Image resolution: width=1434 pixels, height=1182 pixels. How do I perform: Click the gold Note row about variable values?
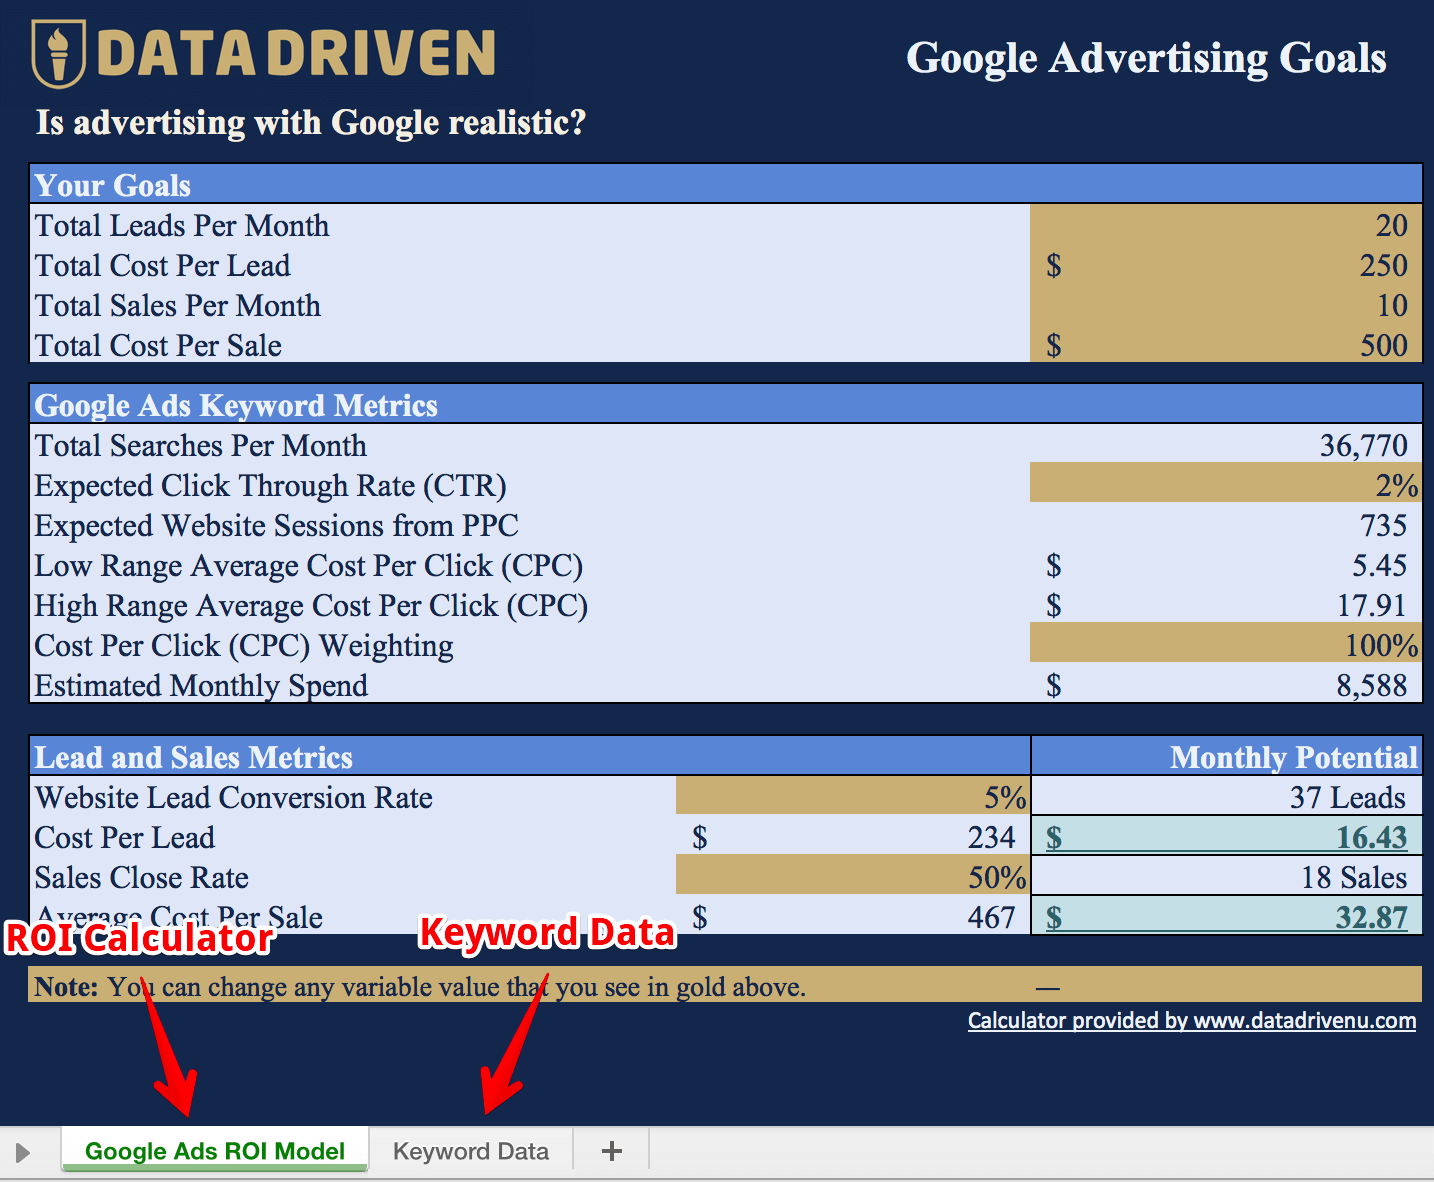point(726,985)
